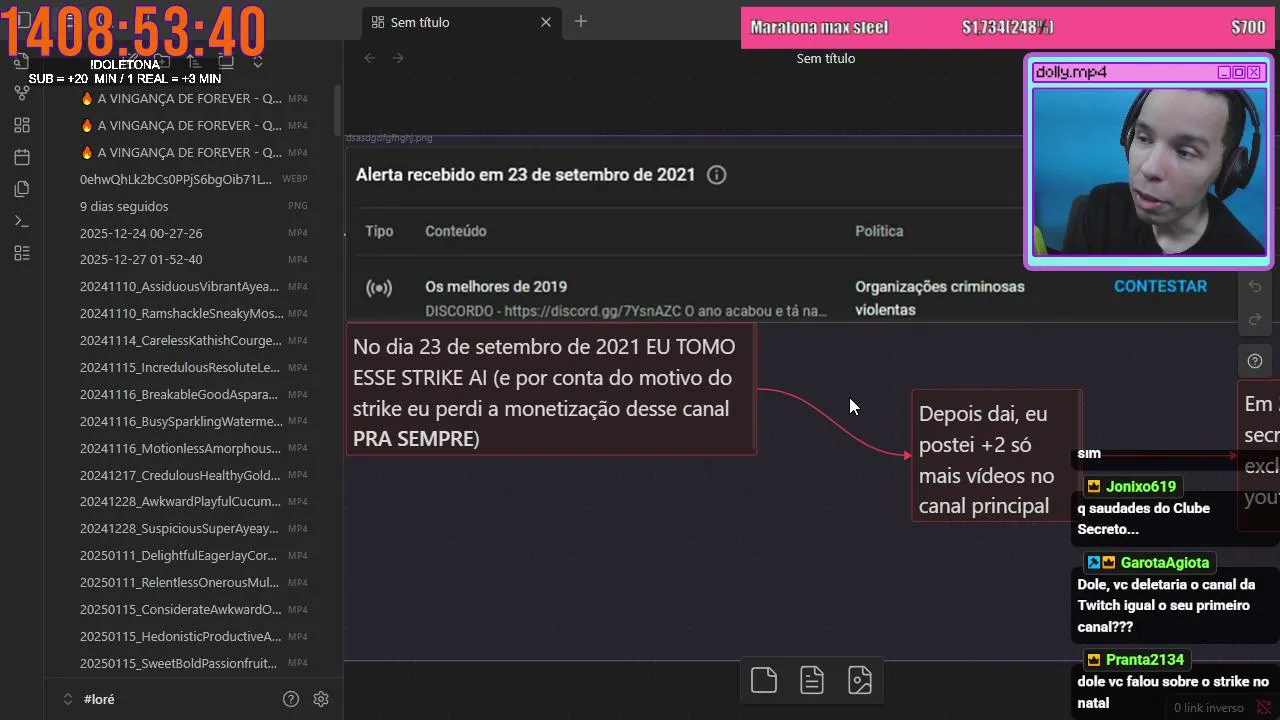Open settings gear at sidebar bottom
The image size is (1280, 720).
click(321, 699)
